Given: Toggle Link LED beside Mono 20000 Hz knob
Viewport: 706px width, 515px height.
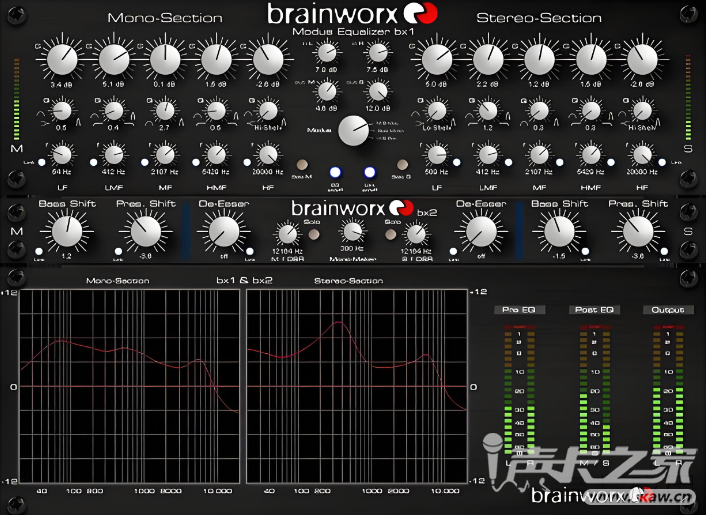Looking at the screenshot, I should (x=247, y=163).
